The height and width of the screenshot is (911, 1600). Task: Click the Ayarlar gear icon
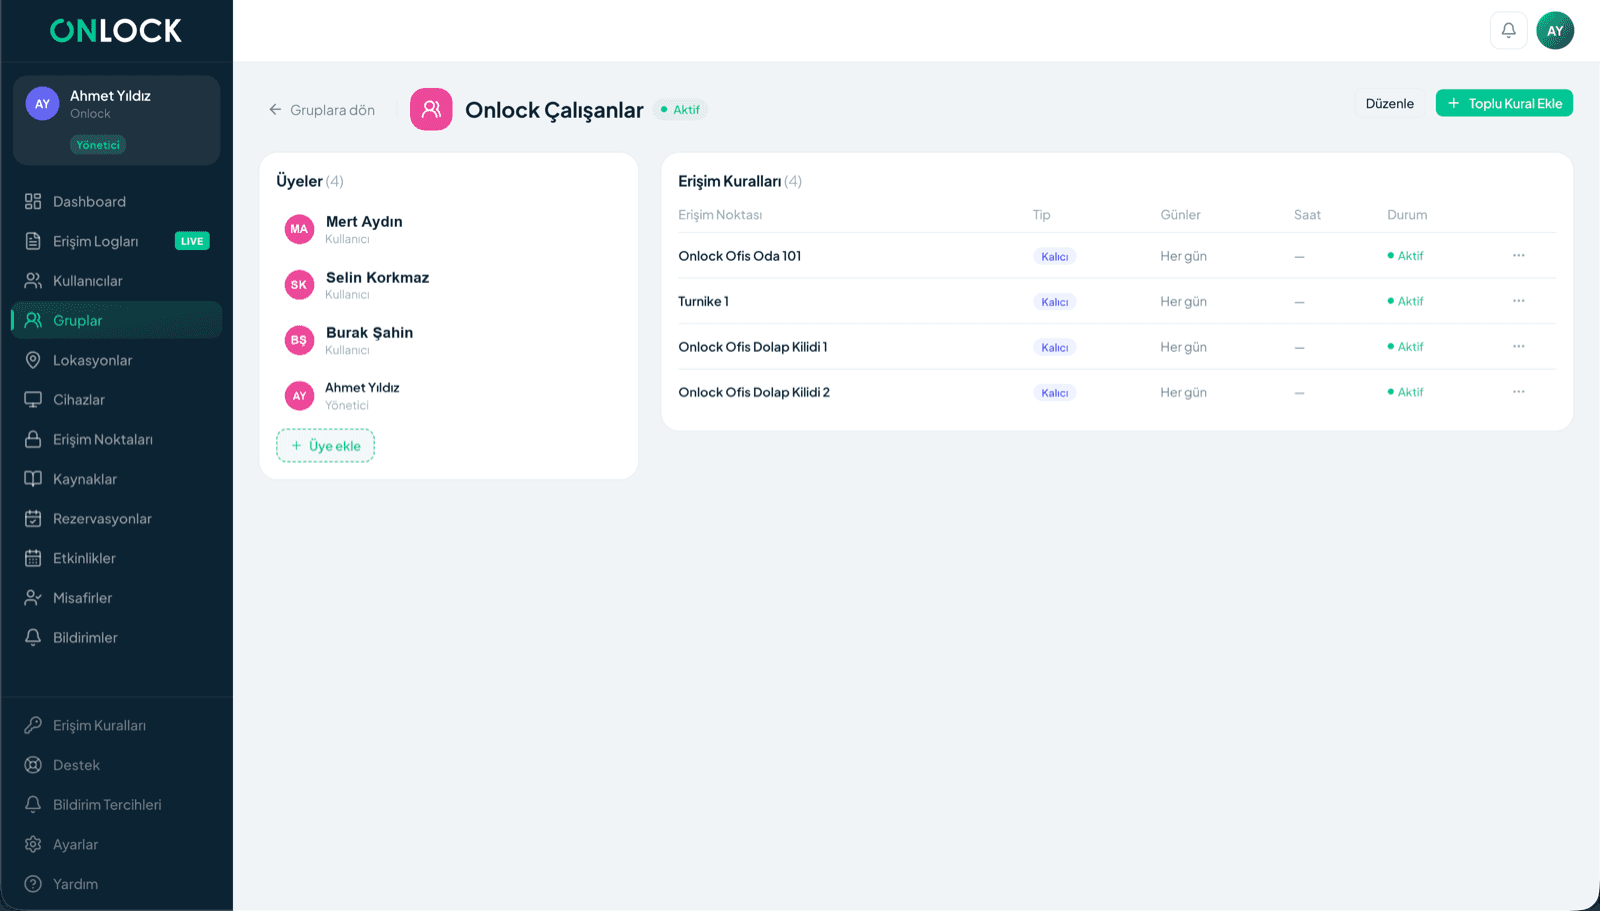(x=33, y=844)
